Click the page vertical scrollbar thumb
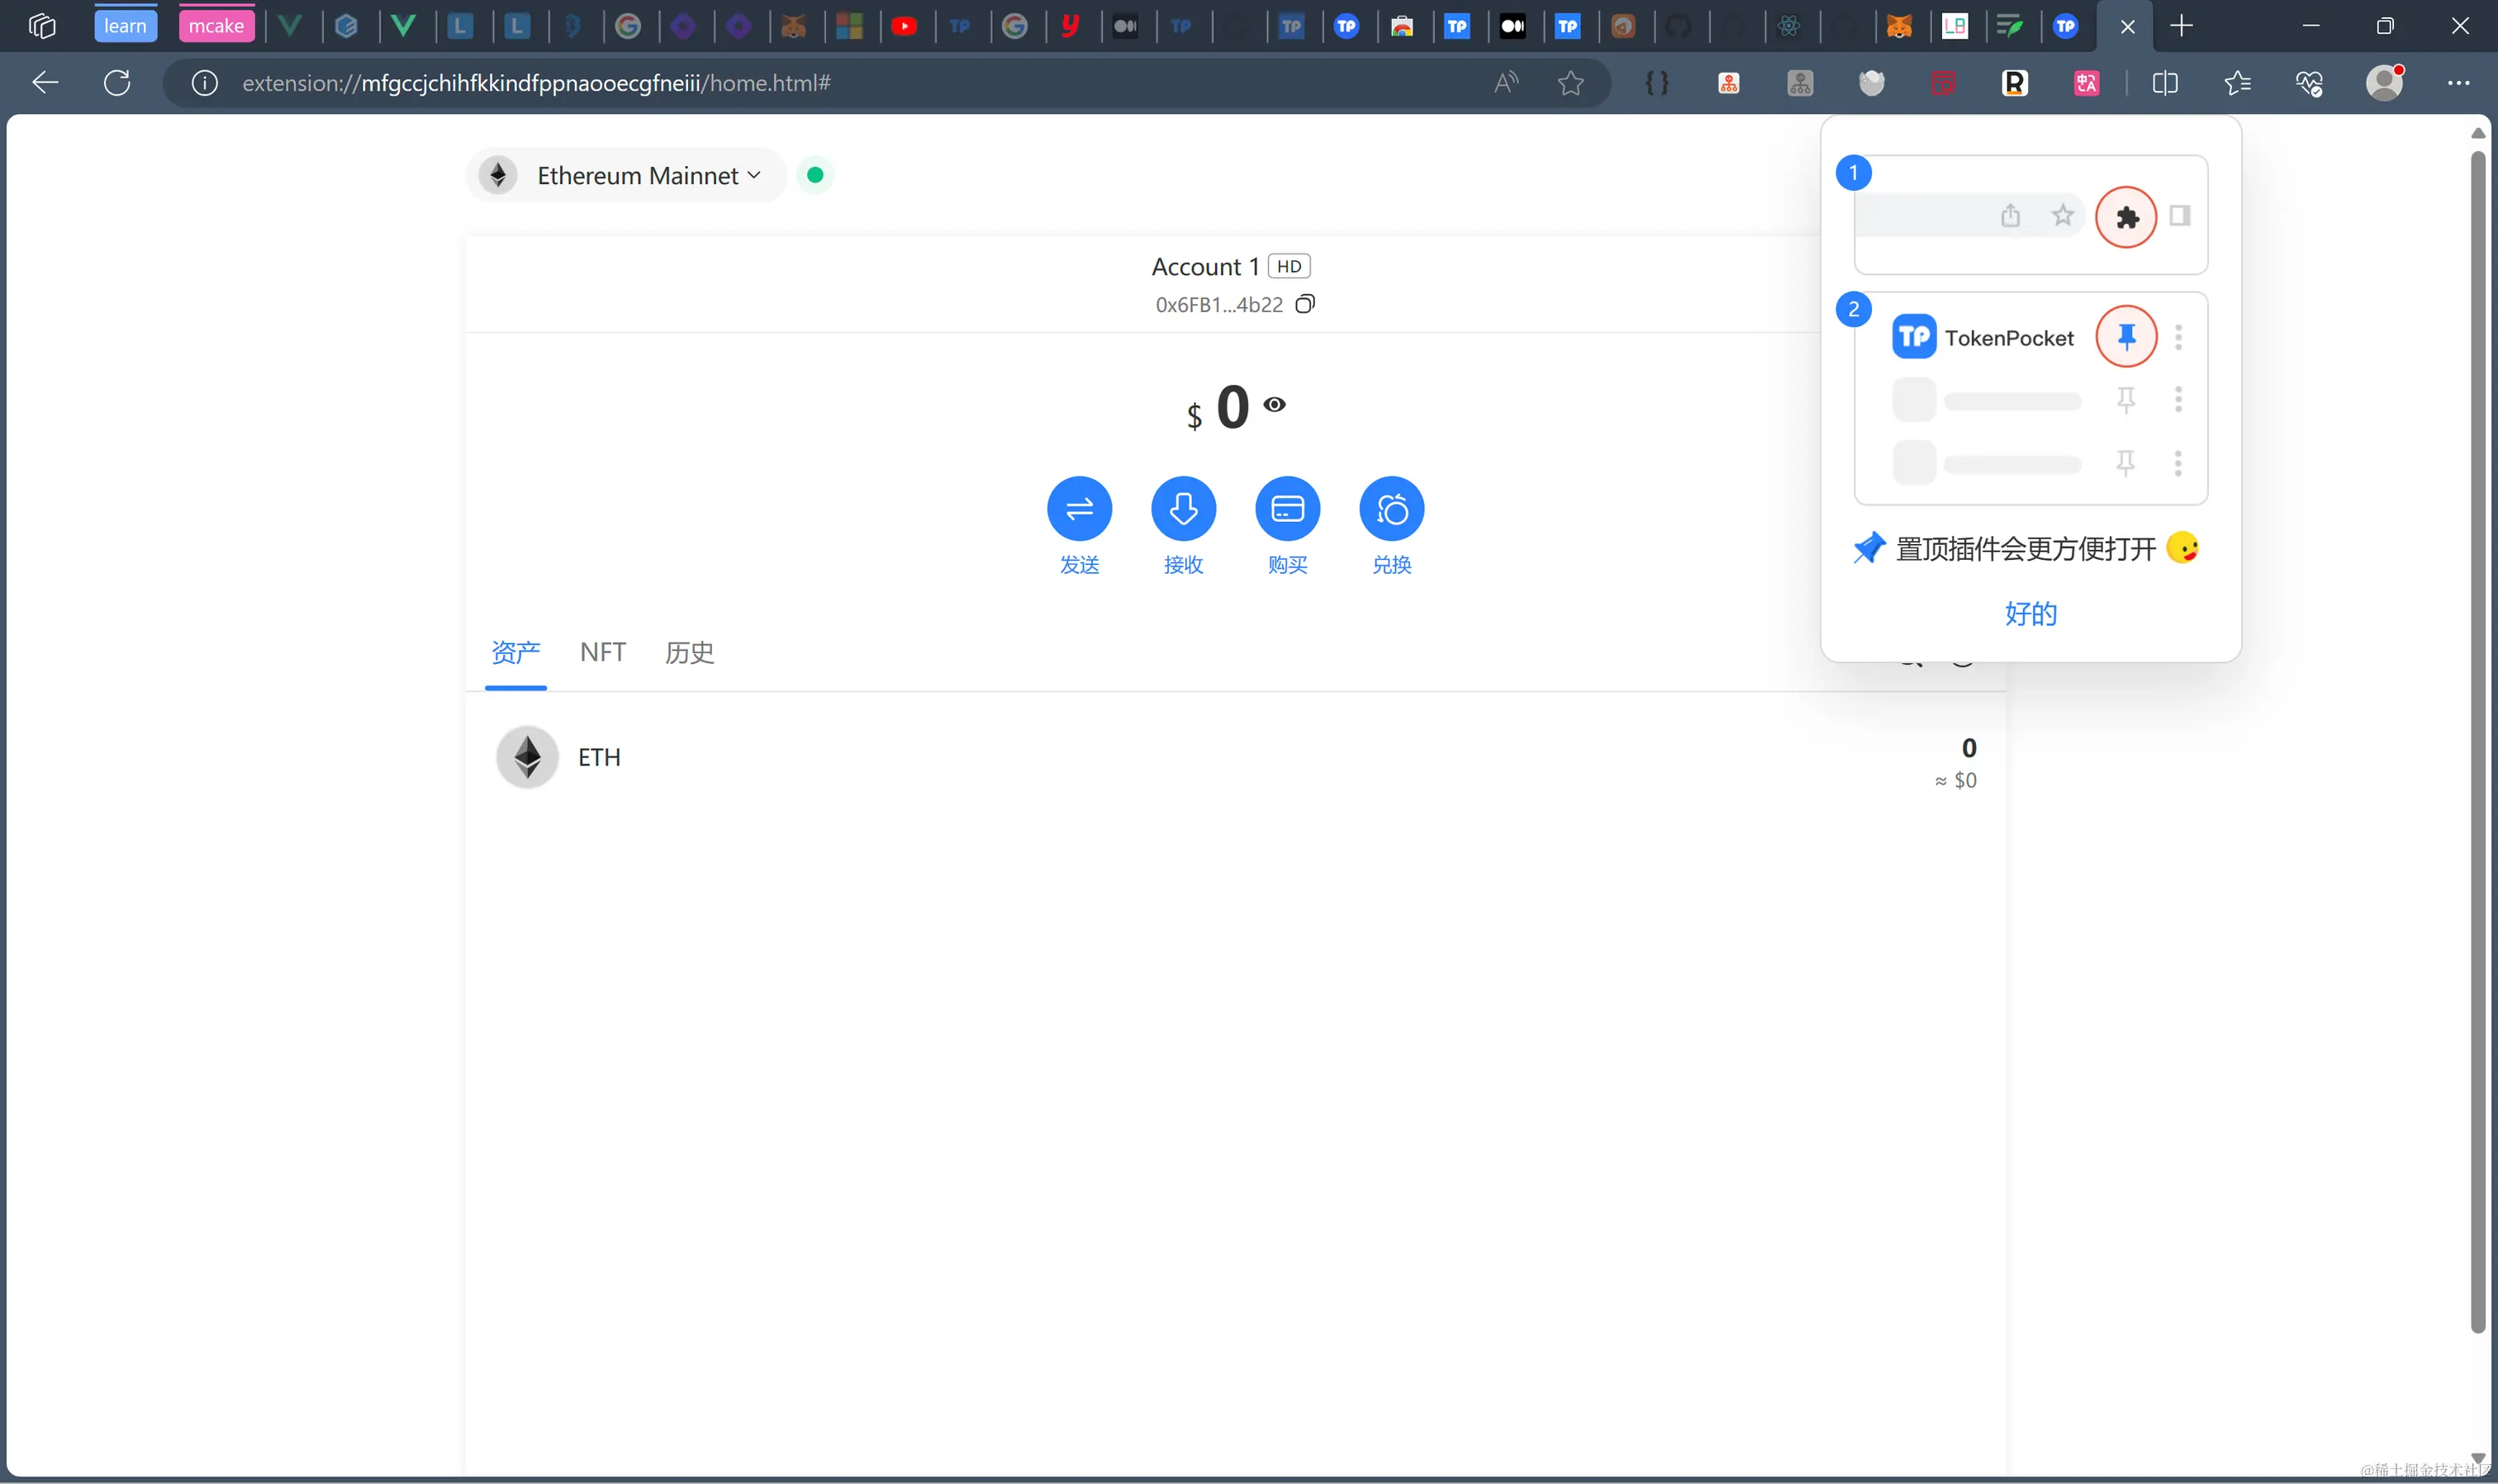This screenshot has width=2498, height=1484. click(x=2477, y=740)
